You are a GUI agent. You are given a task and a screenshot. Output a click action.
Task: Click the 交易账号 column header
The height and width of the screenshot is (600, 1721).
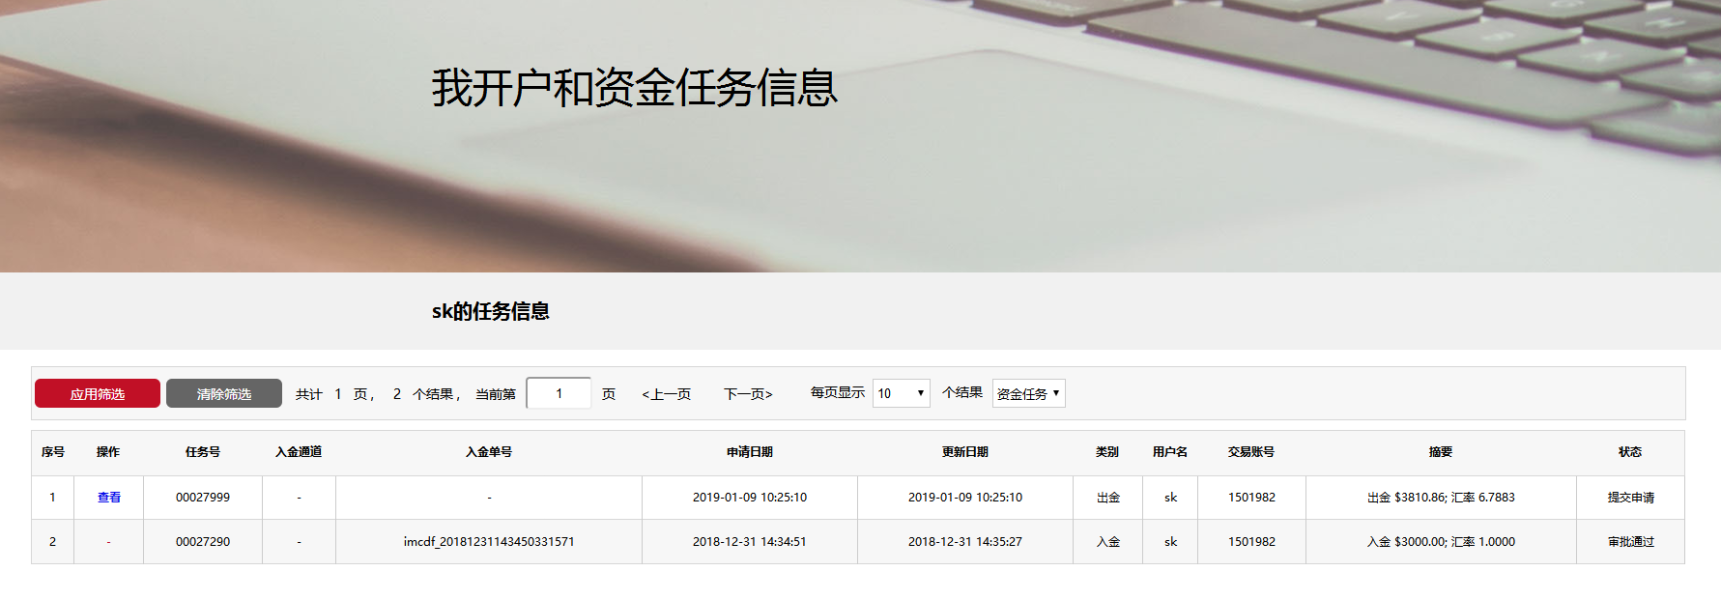tap(1251, 452)
